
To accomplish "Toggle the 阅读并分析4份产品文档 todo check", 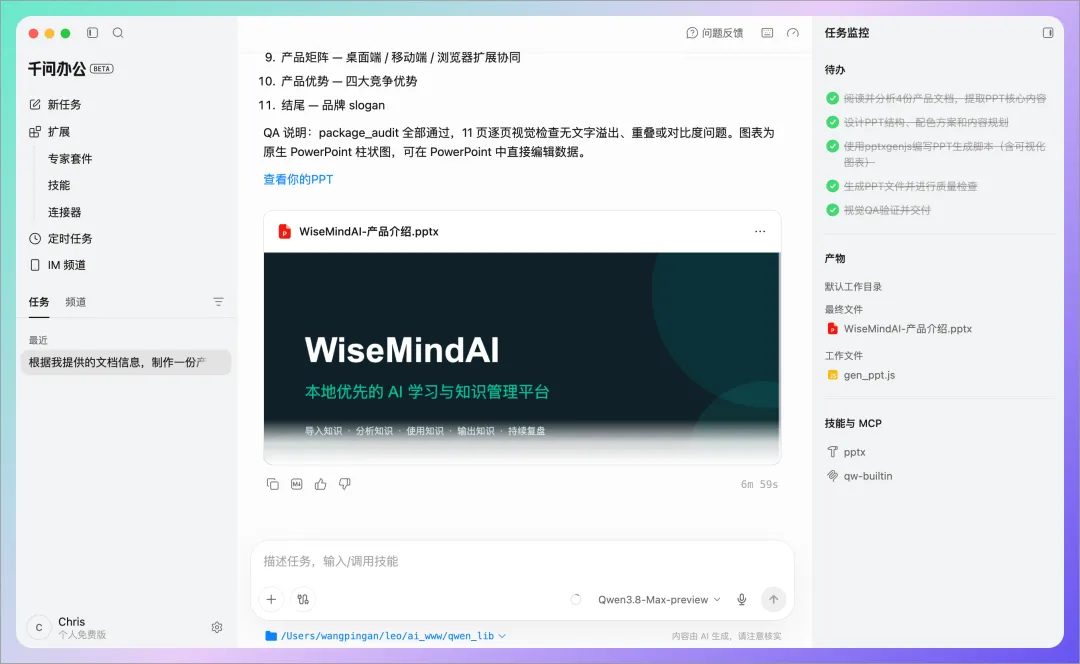I will pyautogui.click(x=832, y=98).
